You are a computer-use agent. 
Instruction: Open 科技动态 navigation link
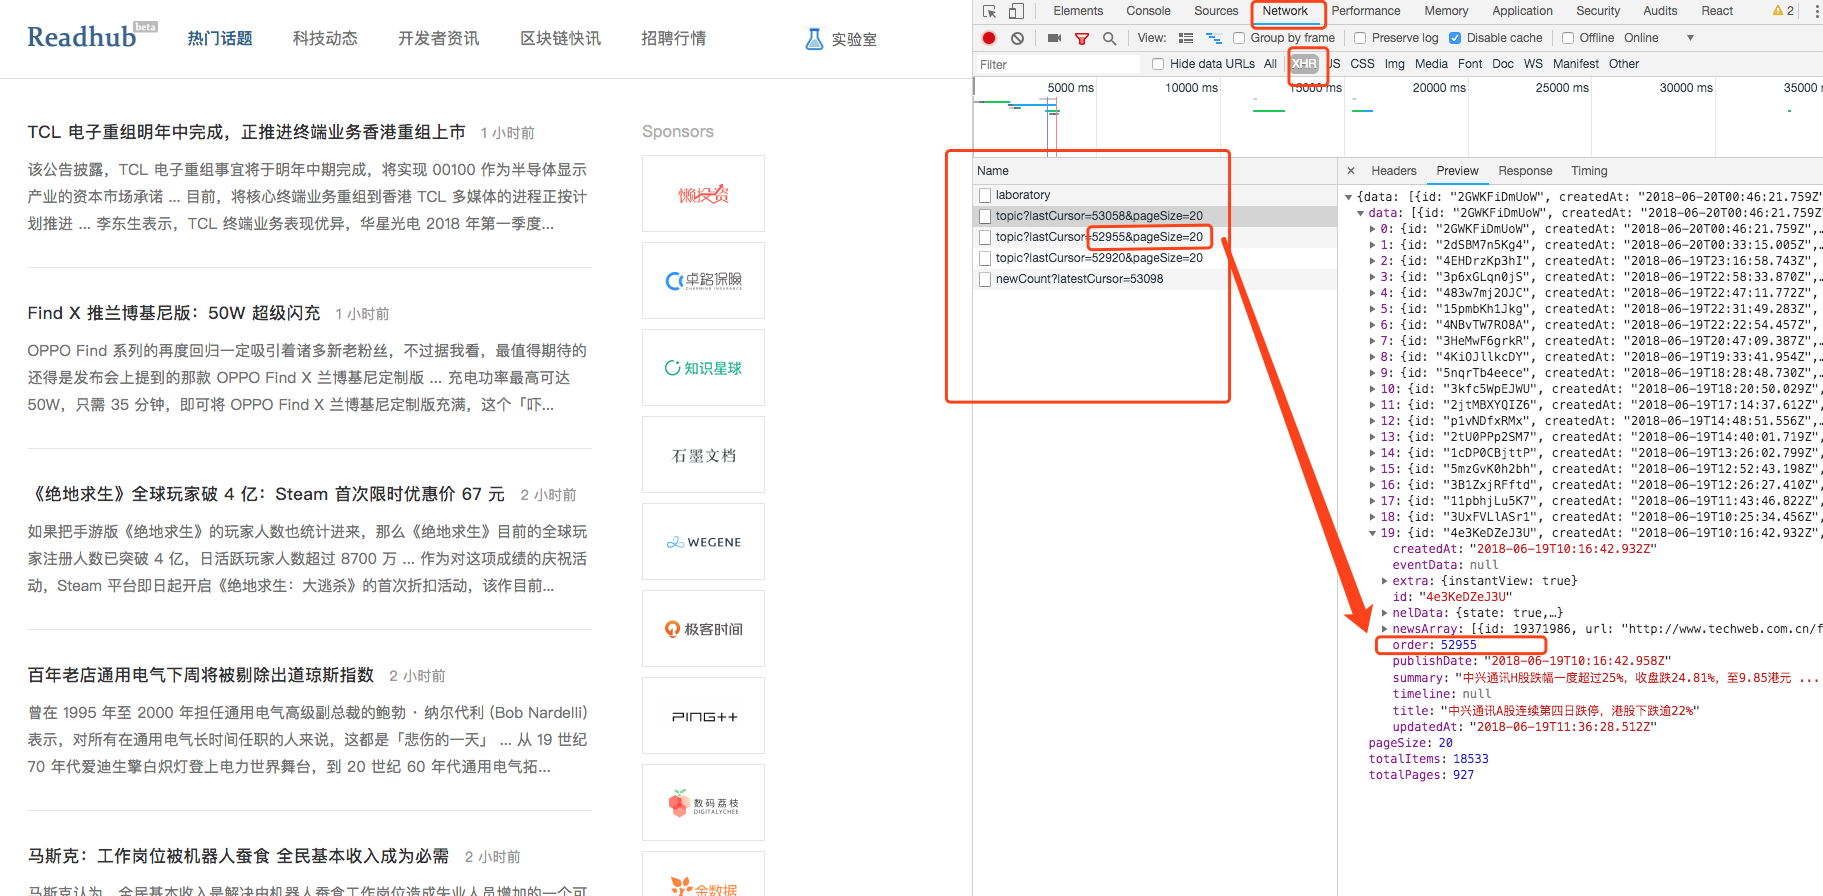pyautogui.click(x=325, y=39)
